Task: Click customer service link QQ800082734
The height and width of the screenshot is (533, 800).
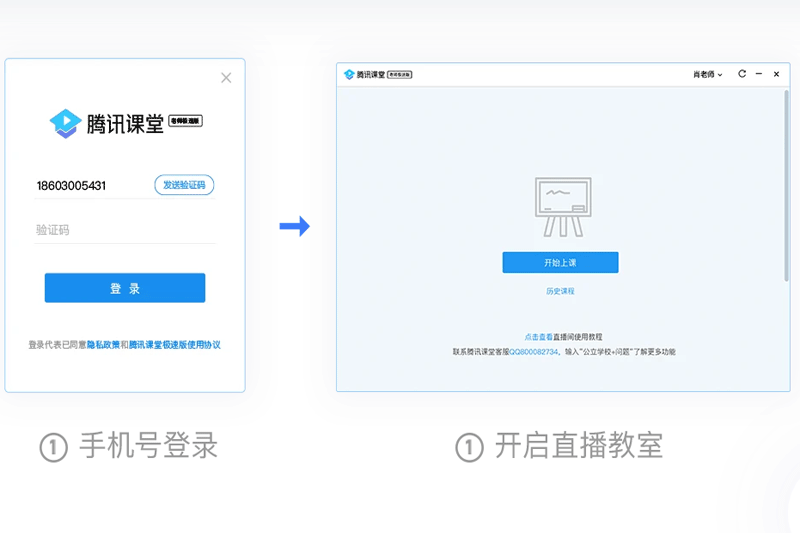Action: click(534, 352)
